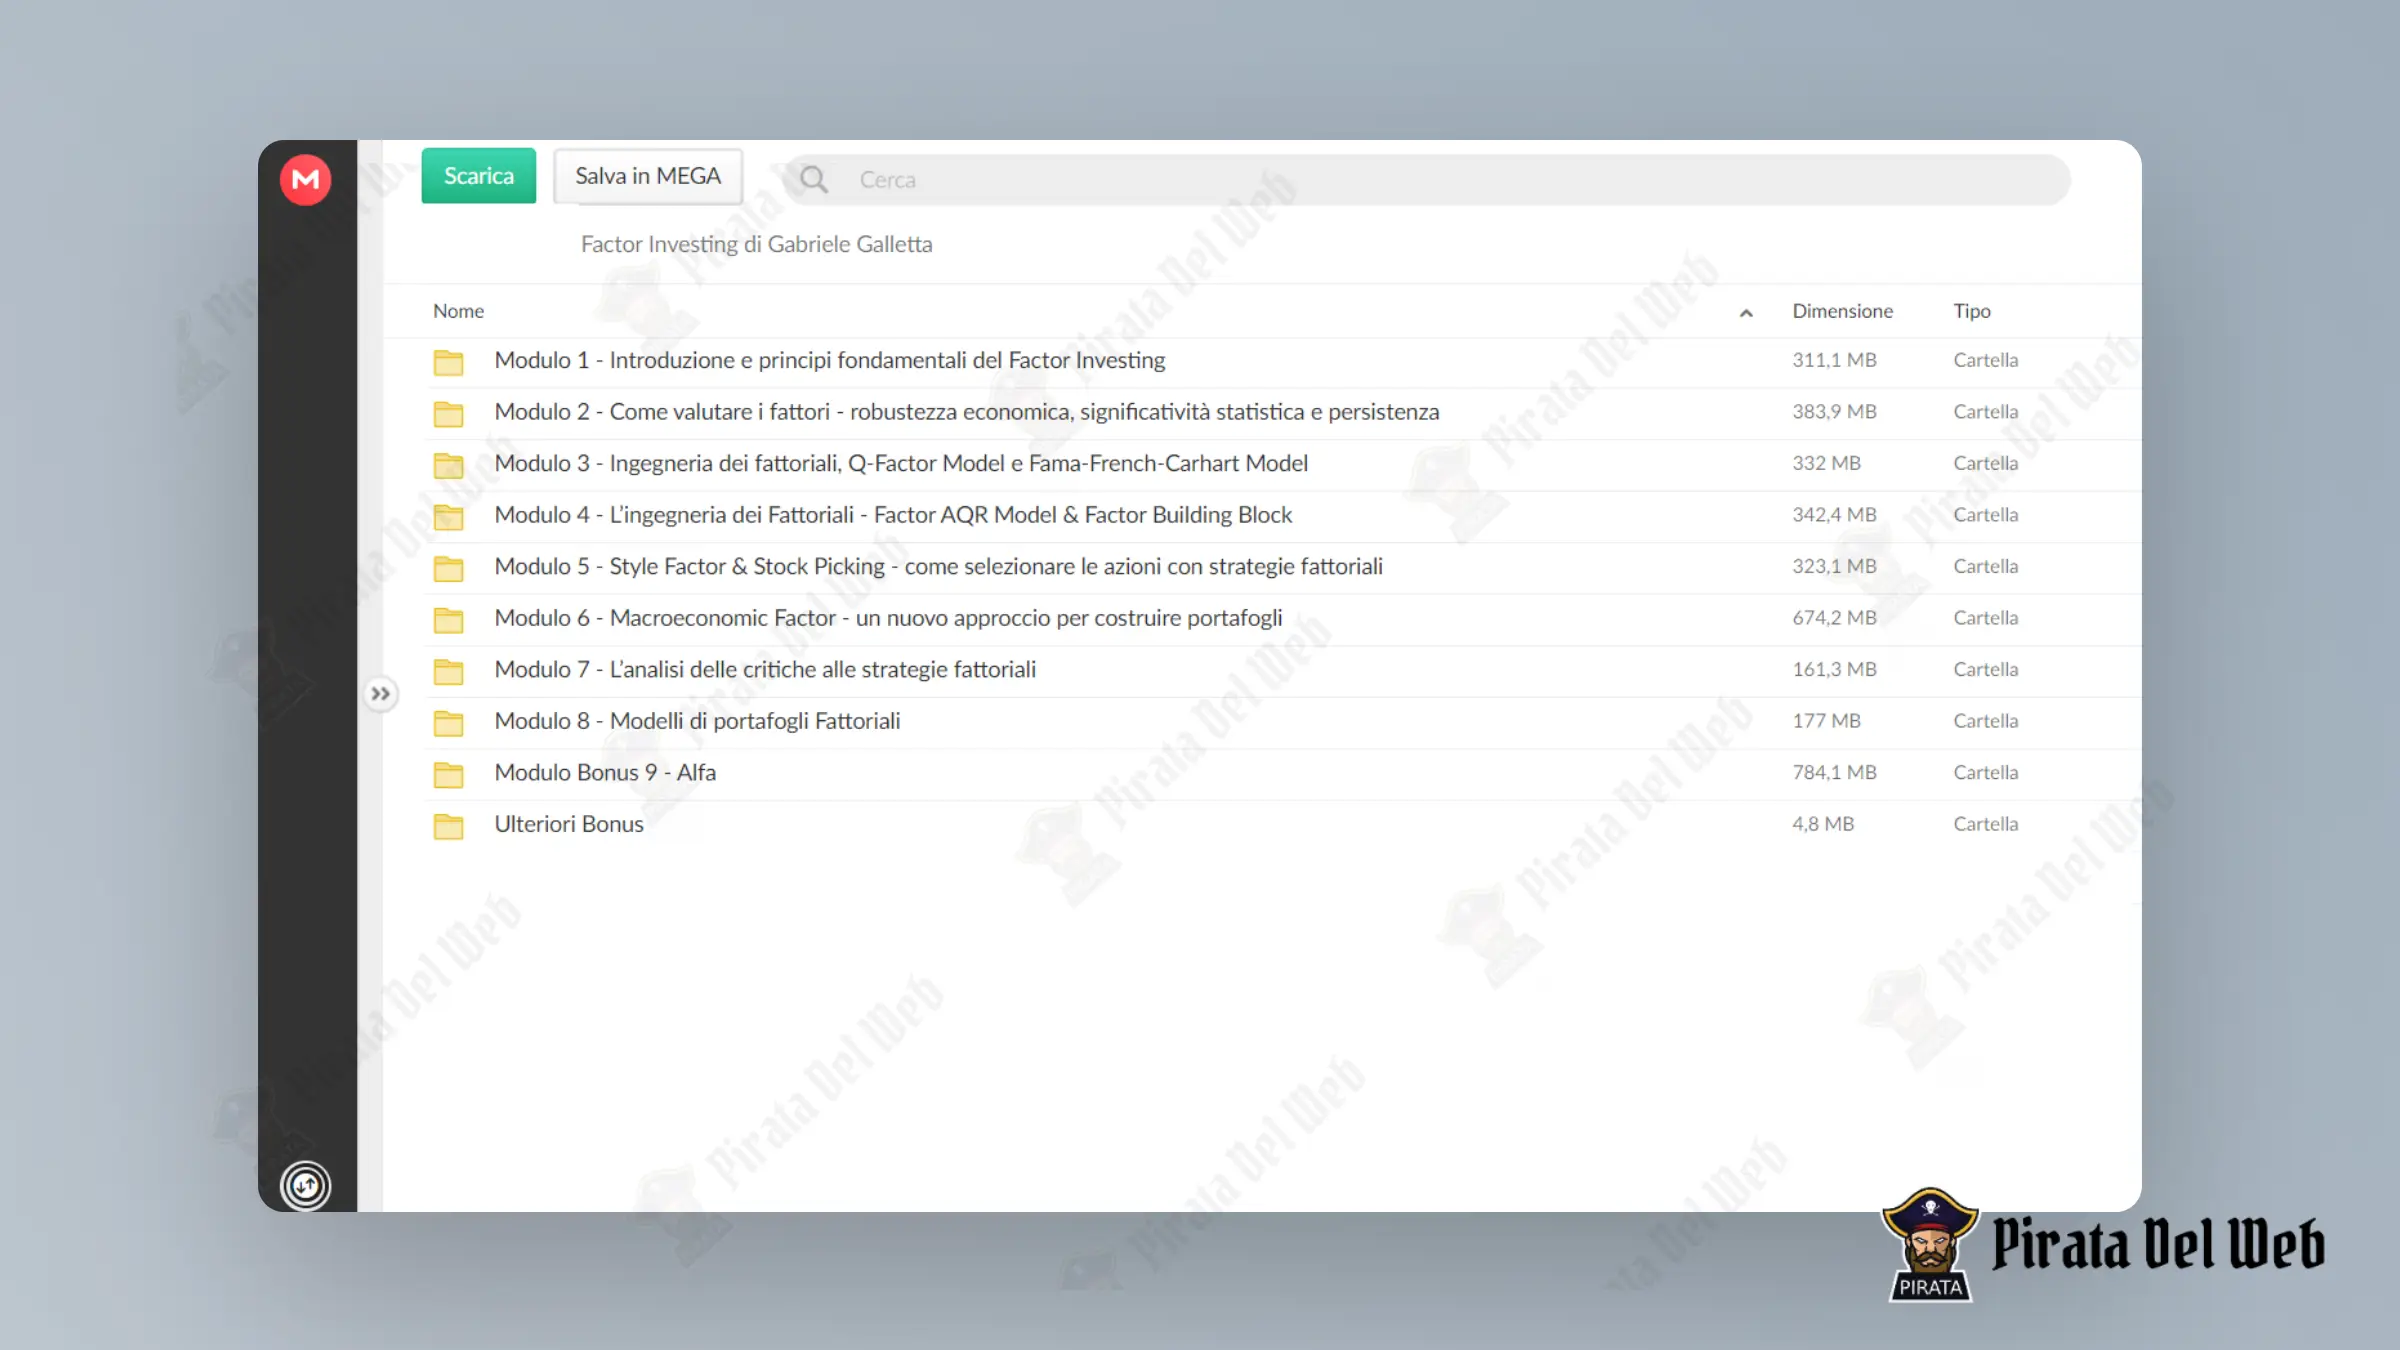Select the Modulo 7 folder icon
The image size is (2400, 1350).
pos(448,671)
